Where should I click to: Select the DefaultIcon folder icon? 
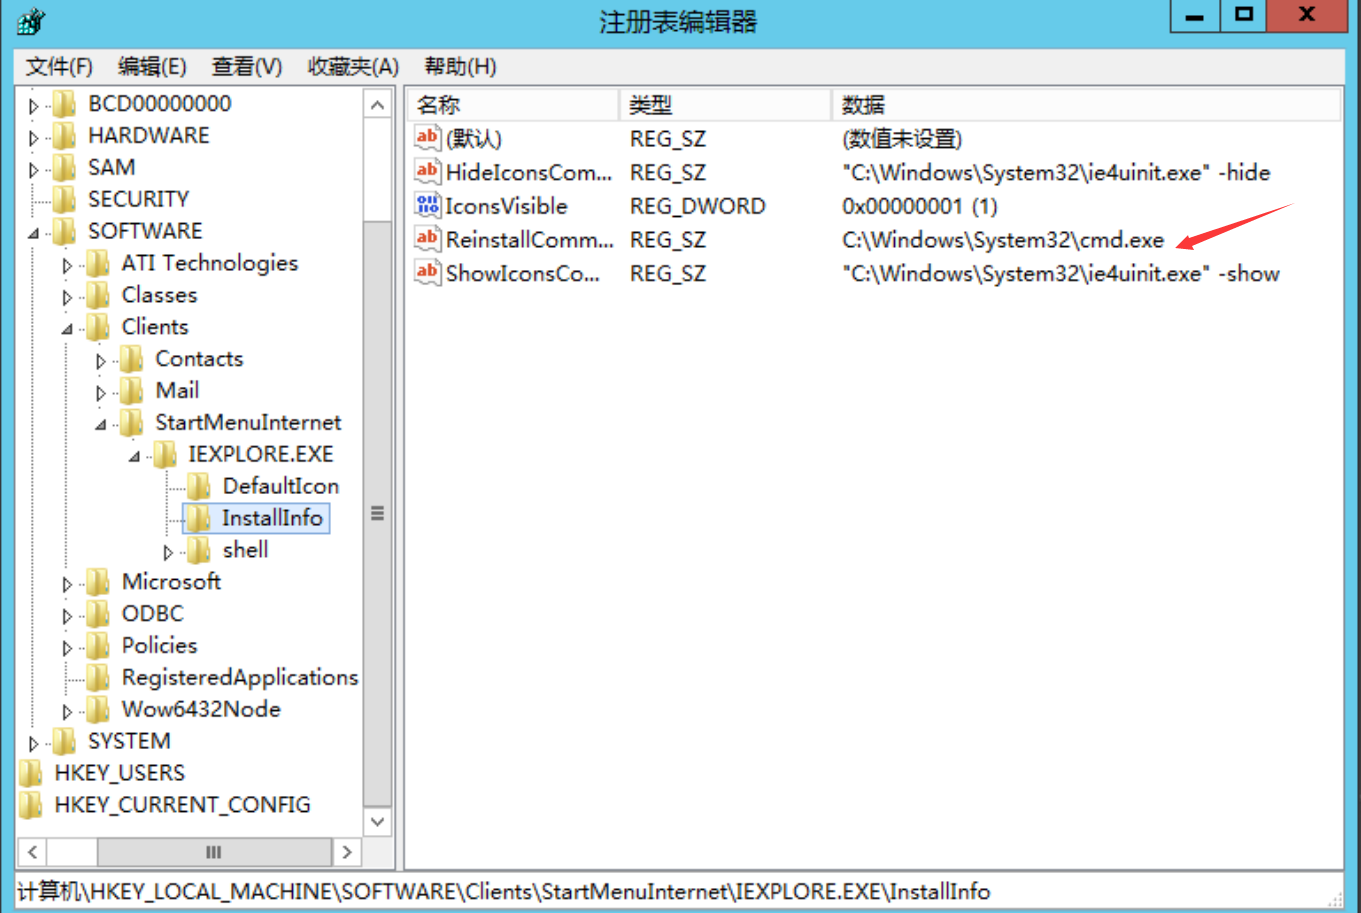click(x=199, y=487)
